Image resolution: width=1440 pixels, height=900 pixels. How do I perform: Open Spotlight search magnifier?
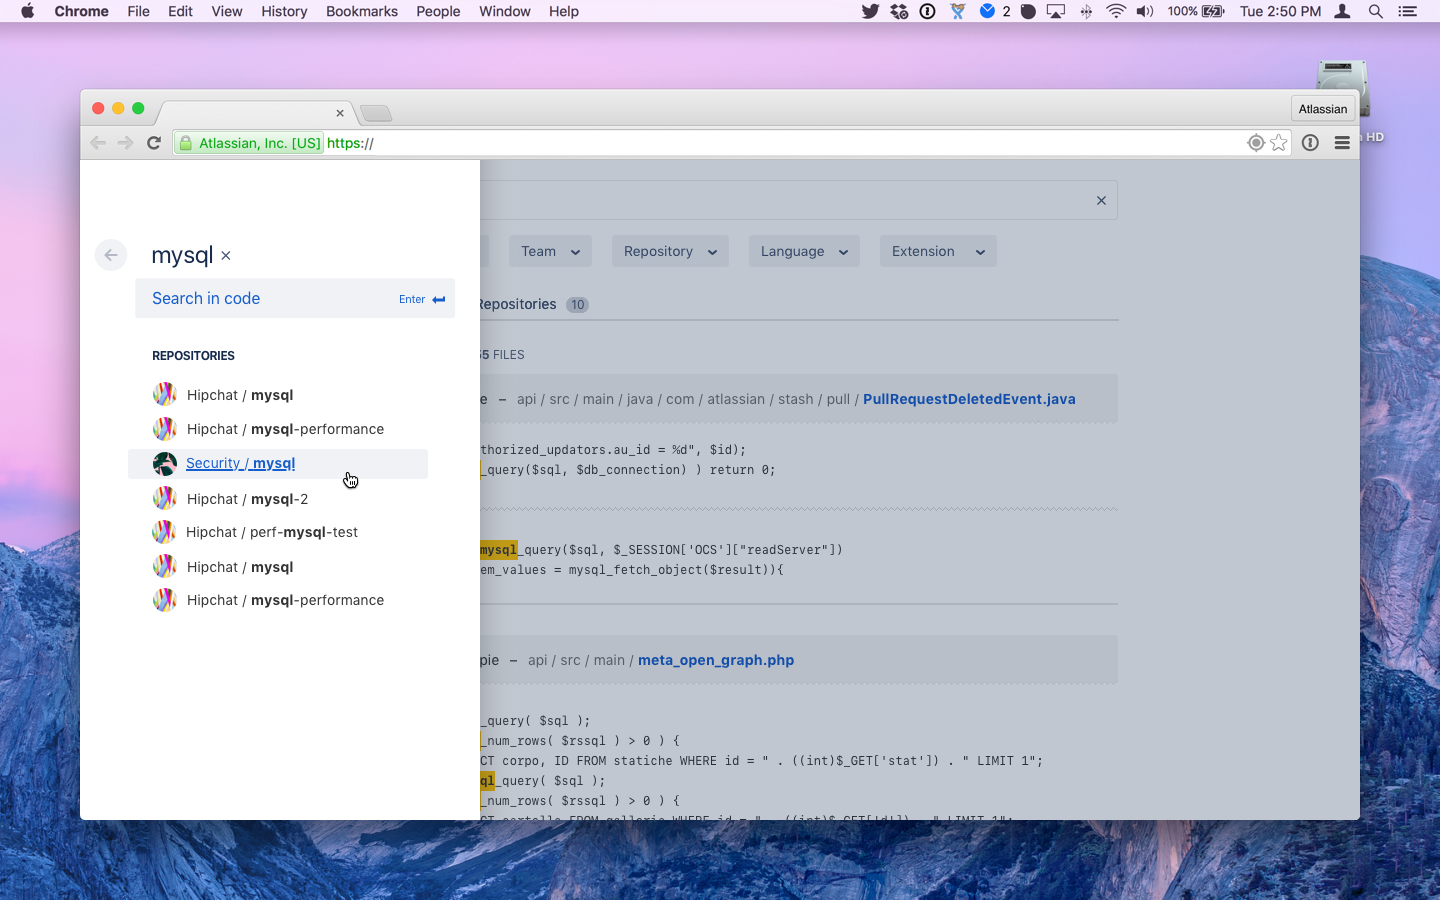click(x=1376, y=11)
